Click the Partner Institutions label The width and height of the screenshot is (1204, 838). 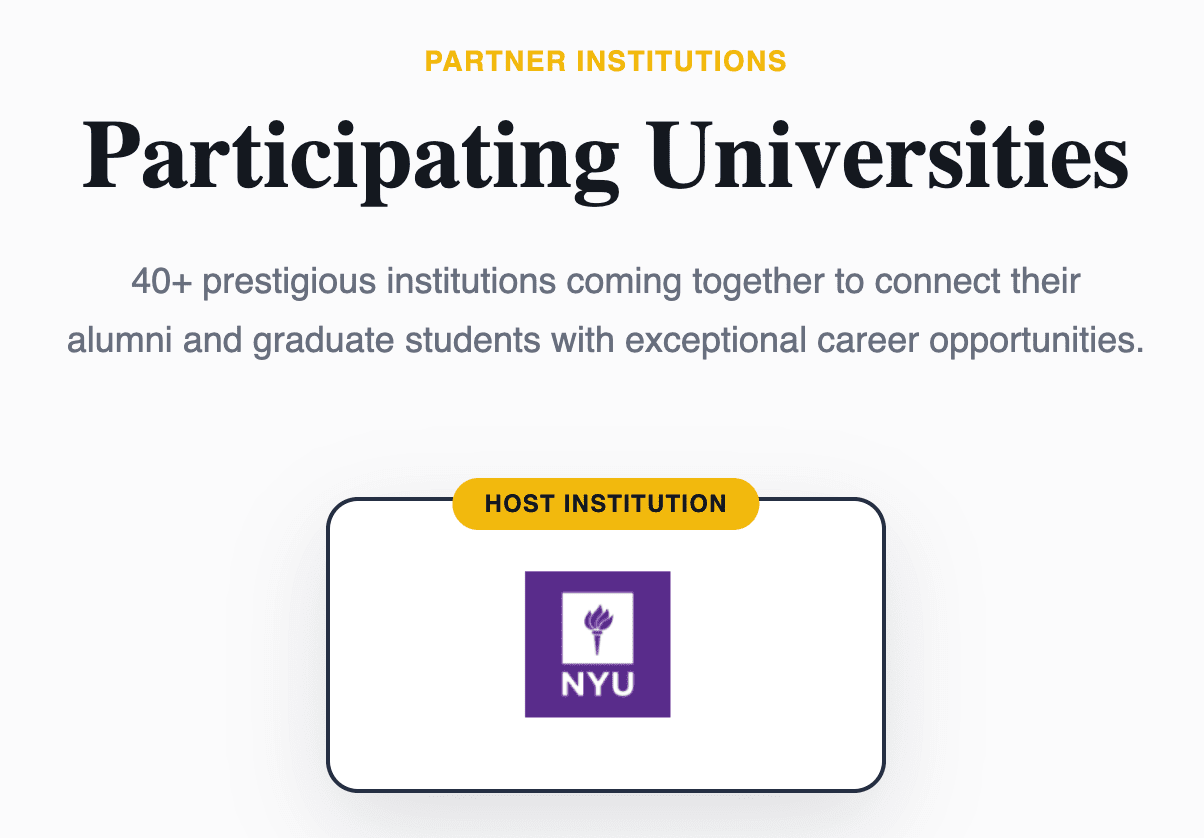pyautogui.click(x=606, y=61)
